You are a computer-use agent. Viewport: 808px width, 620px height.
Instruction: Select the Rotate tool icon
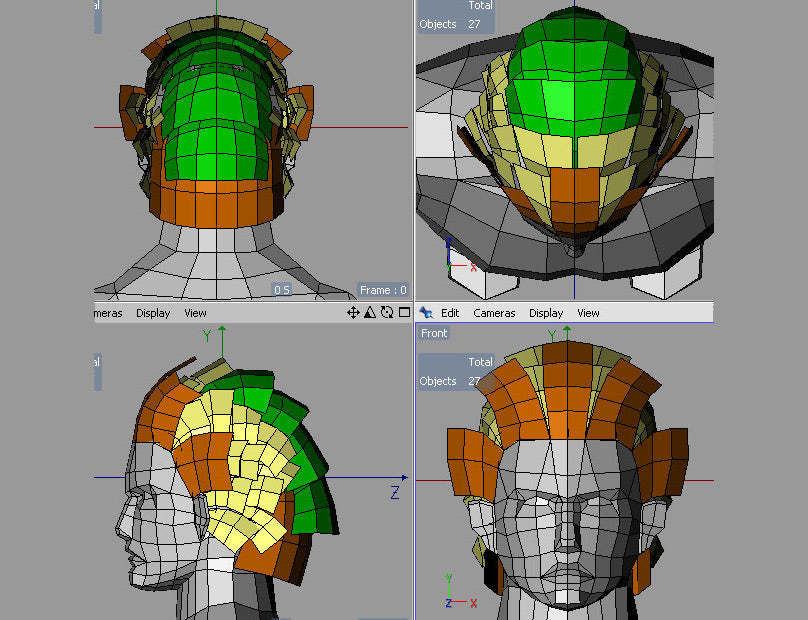point(387,312)
